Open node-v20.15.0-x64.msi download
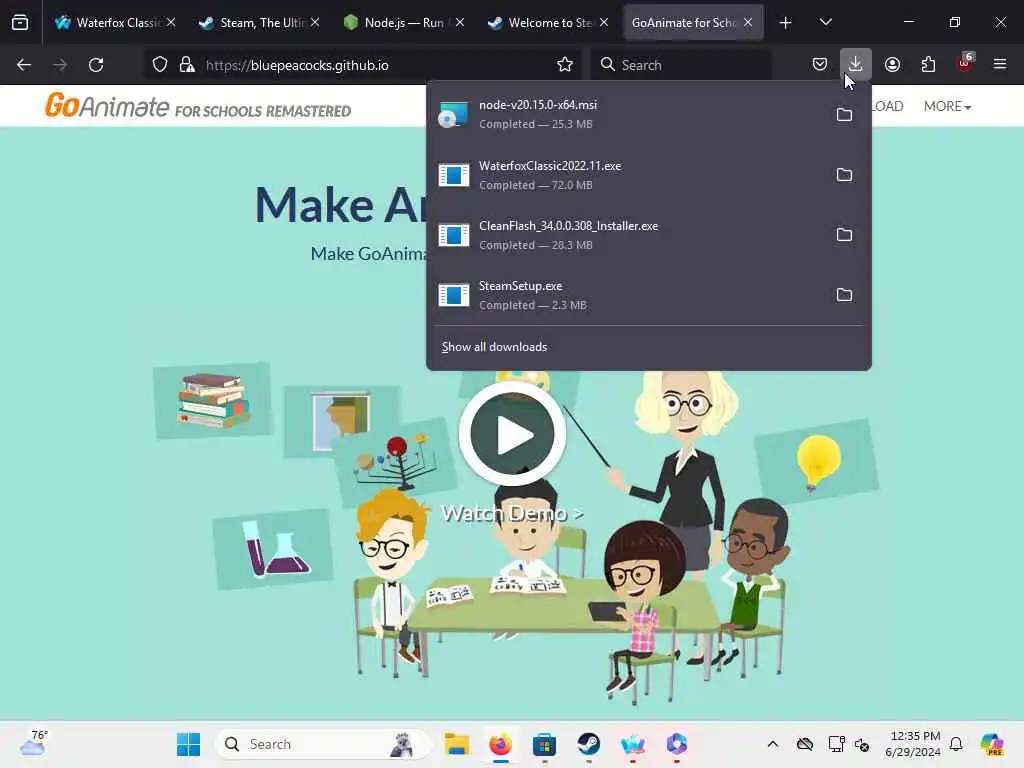This screenshot has width=1024, height=768. click(x=627, y=114)
